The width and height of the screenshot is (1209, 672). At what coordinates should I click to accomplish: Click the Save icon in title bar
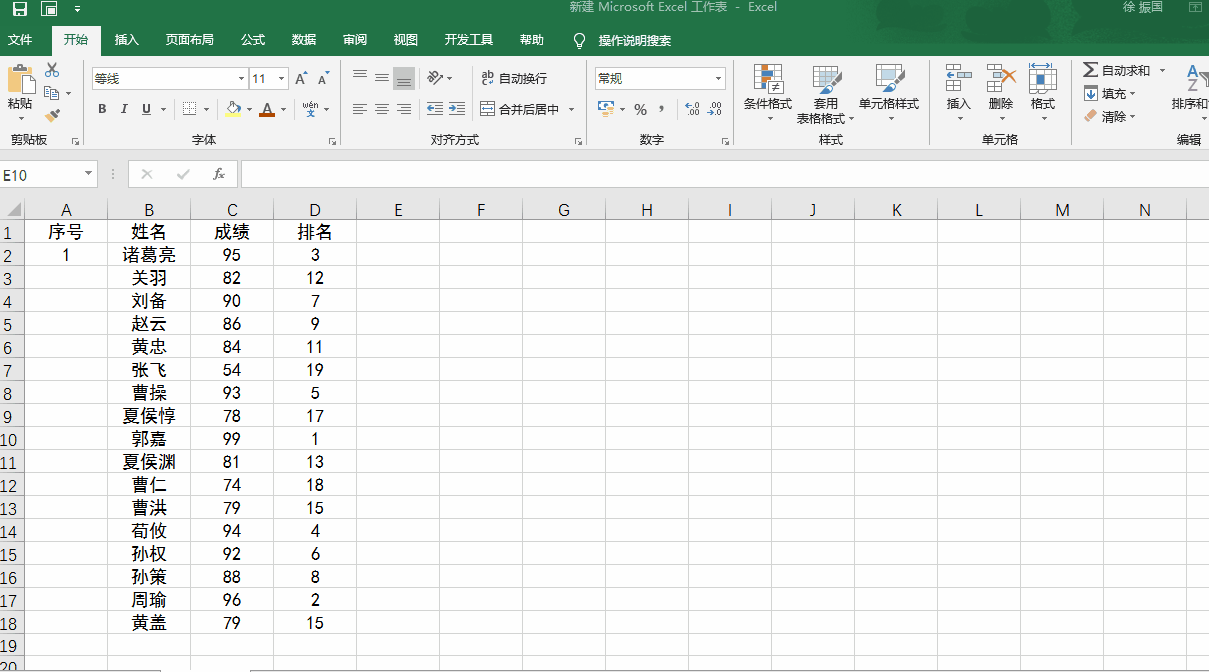coord(19,8)
